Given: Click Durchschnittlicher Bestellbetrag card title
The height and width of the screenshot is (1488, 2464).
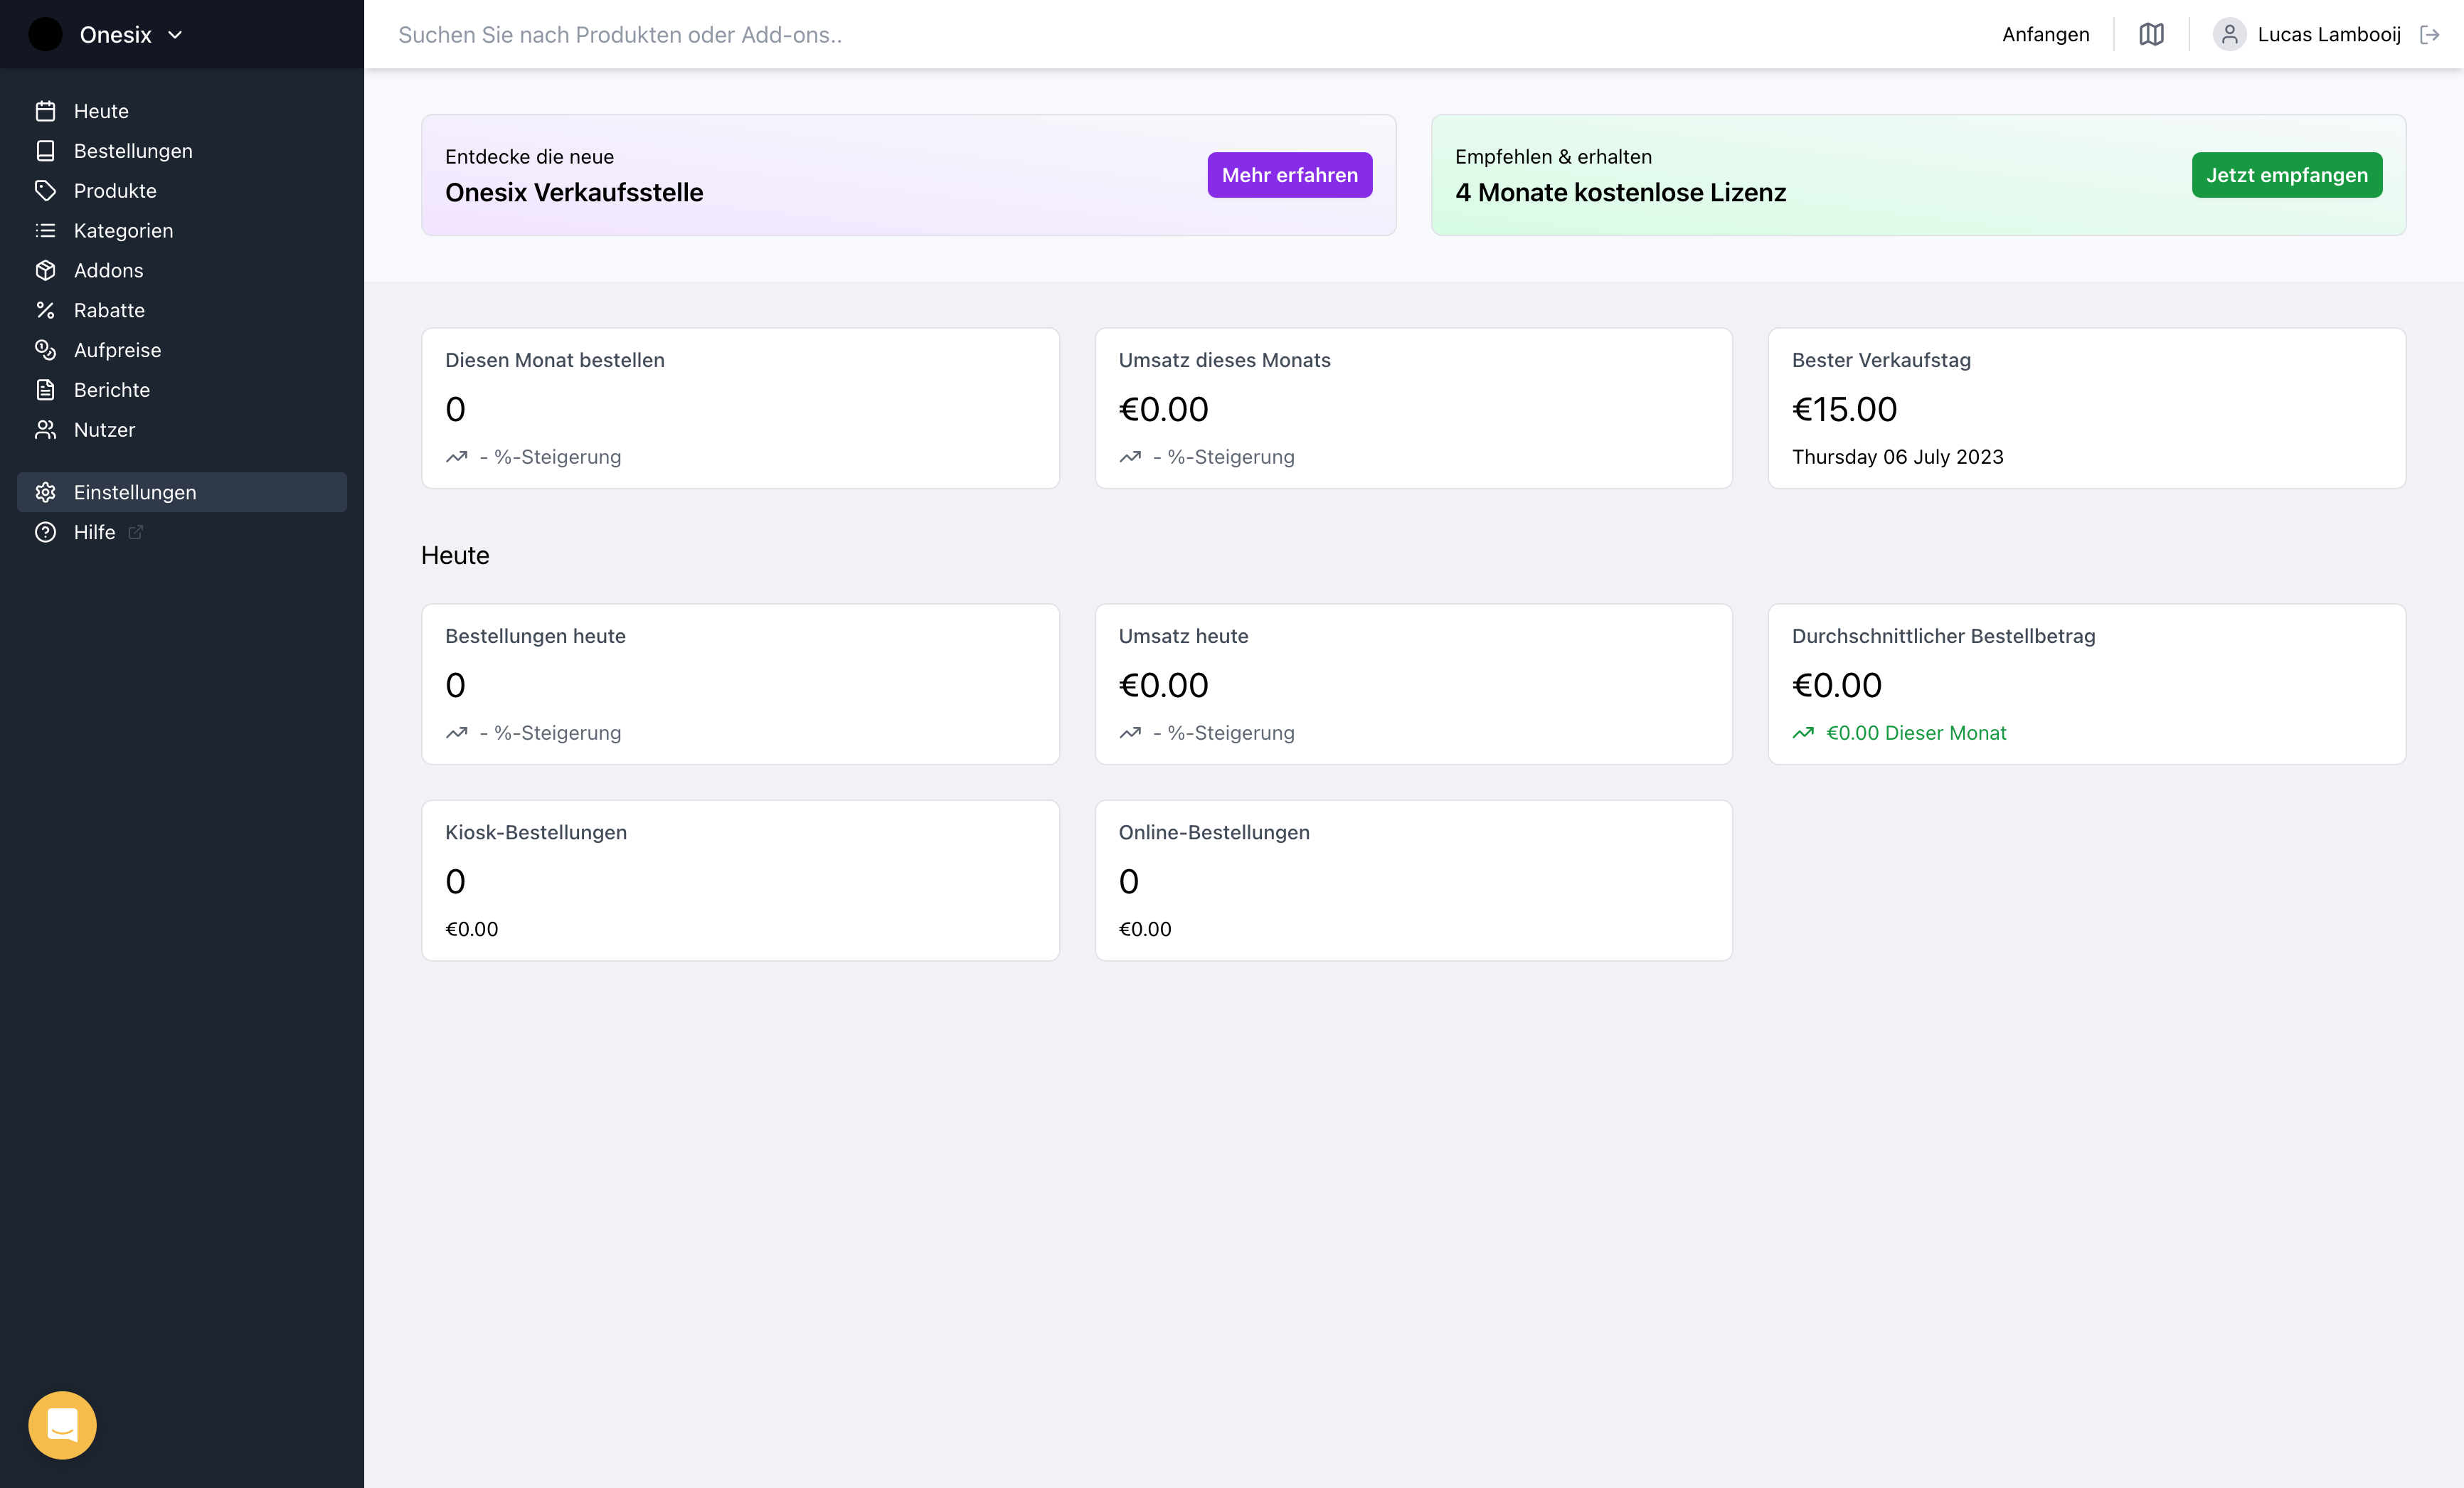Looking at the screenshot, I should pyautogui.click(x=1943, y=636).
